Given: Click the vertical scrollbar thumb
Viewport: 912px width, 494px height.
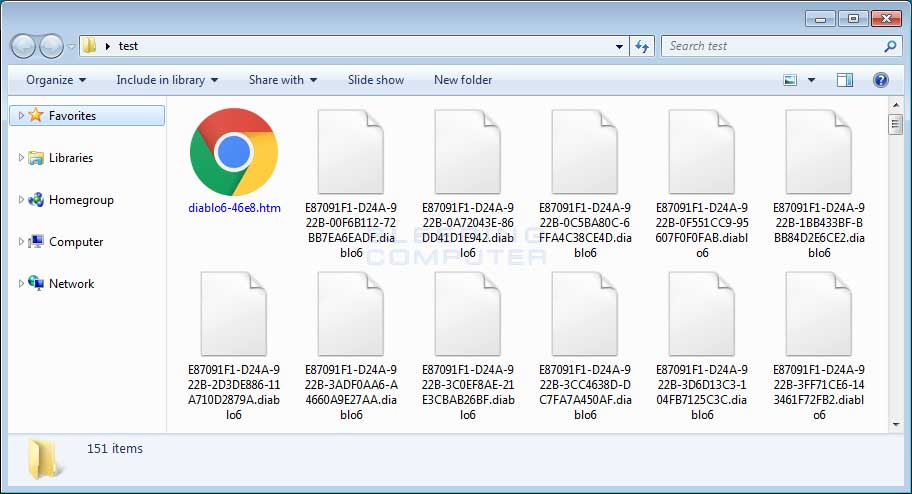Looking at the screenshot, I should click(896, 124).
